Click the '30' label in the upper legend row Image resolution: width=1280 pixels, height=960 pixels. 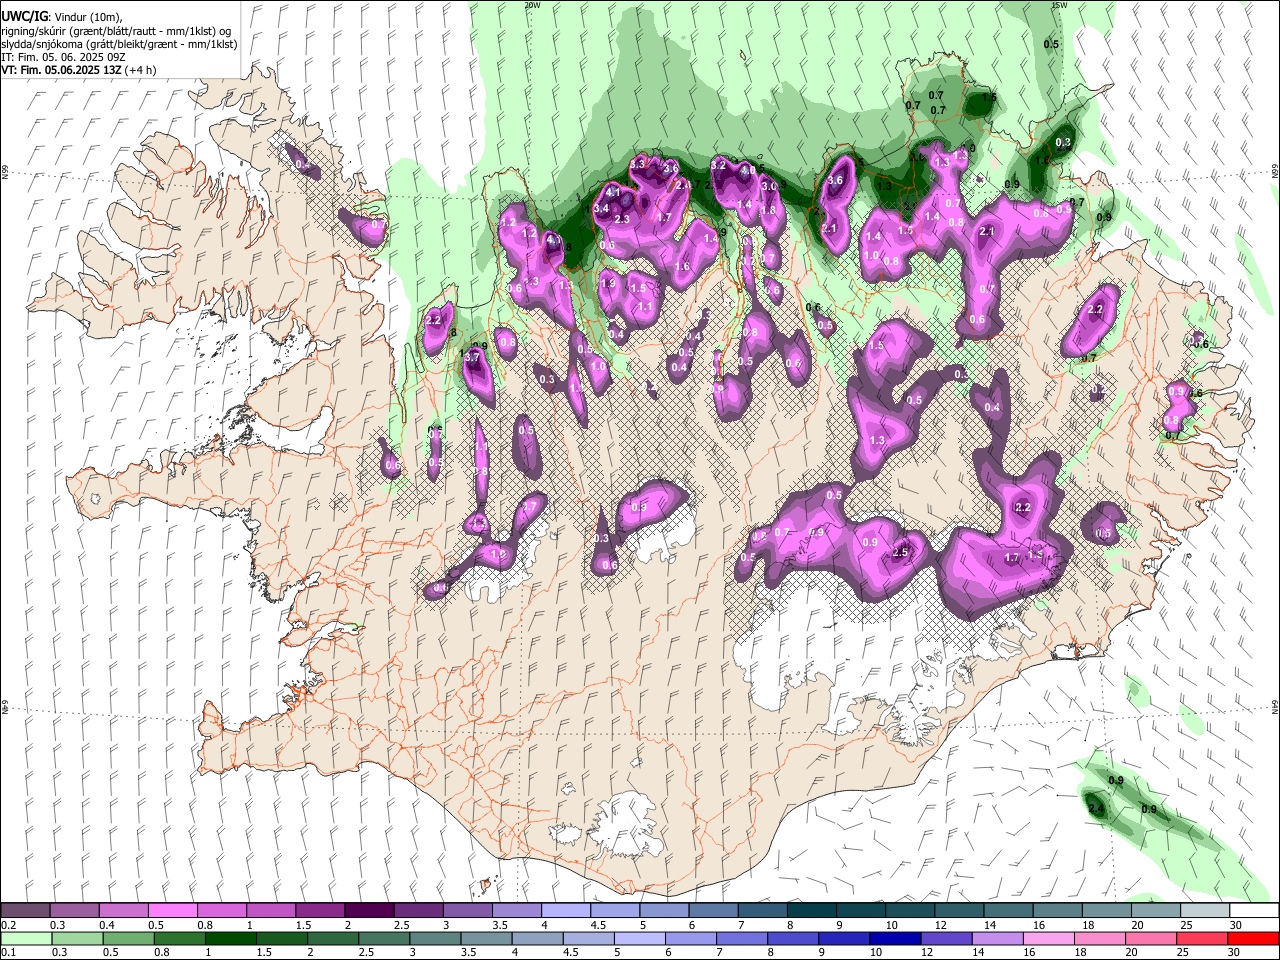click(x=1236, y=925)
